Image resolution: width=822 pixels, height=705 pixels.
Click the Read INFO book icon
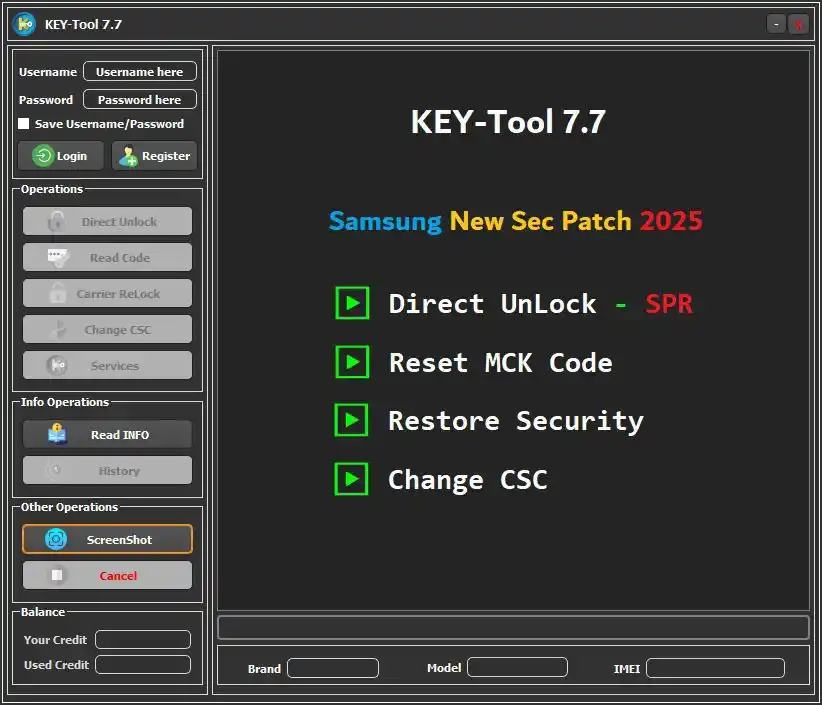point(57,435)
